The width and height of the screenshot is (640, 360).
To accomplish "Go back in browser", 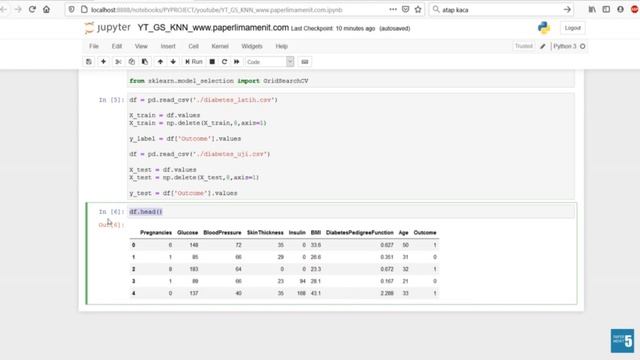I will tap(4, 9).
